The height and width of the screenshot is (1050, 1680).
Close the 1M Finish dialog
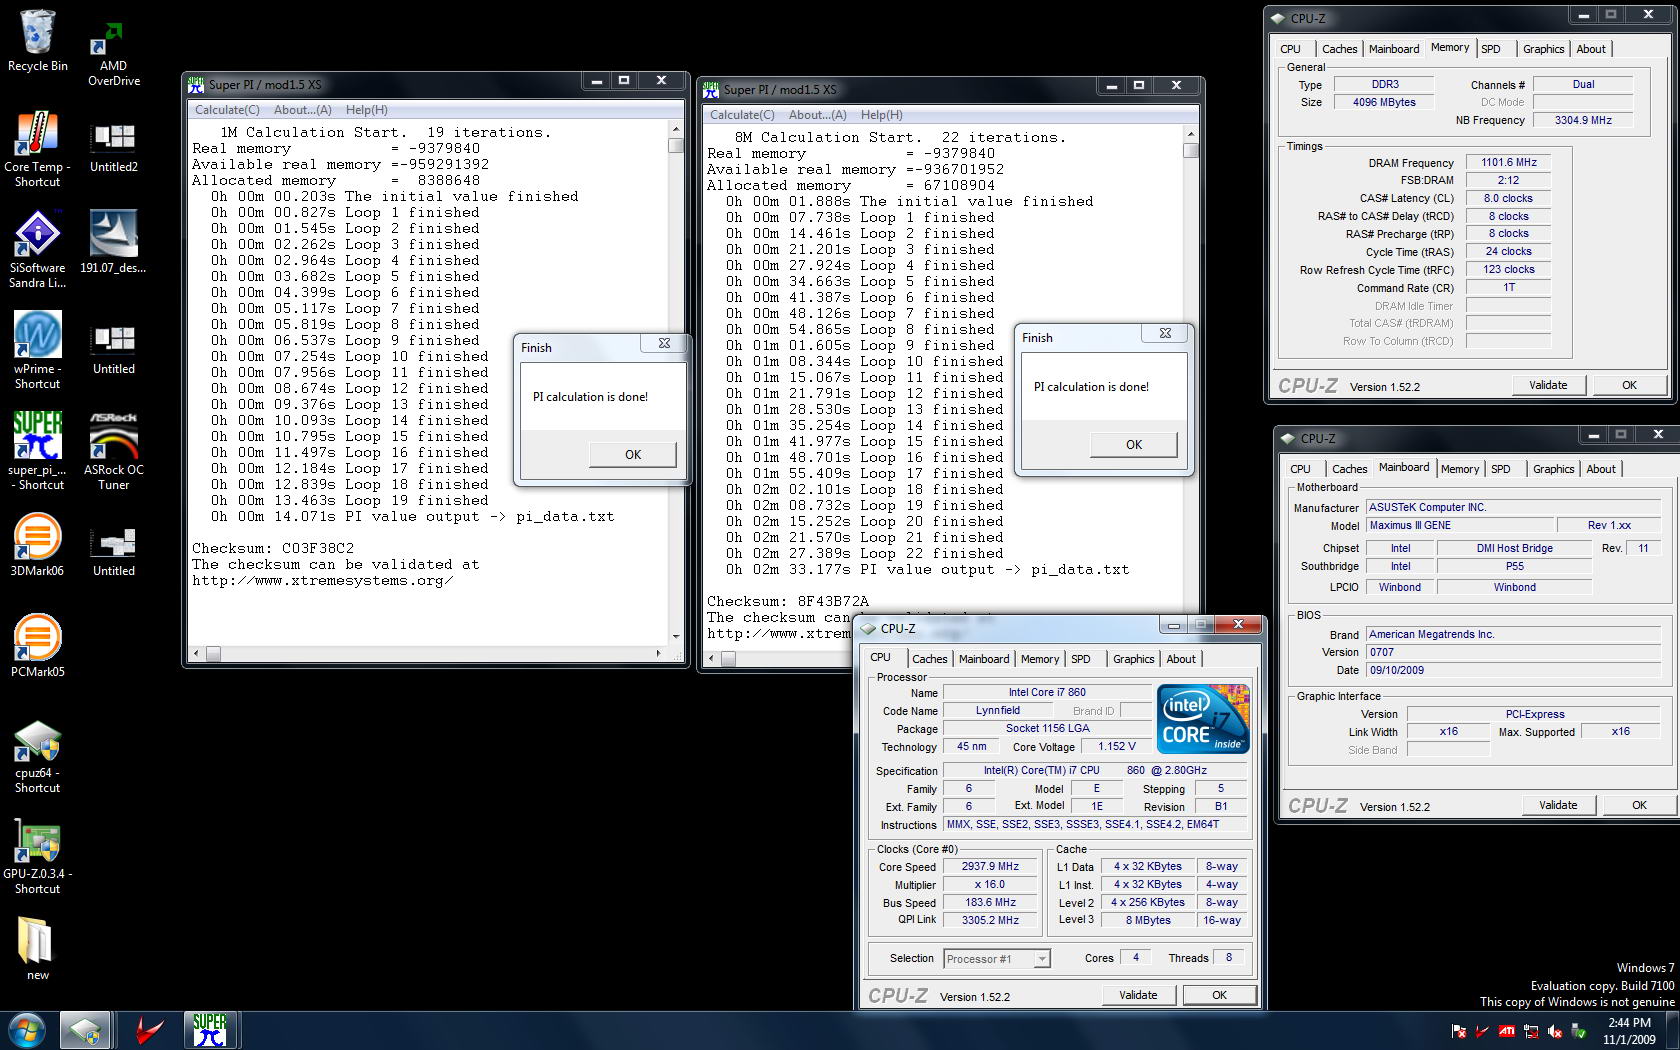pyautogui.click(x=664, y=343)
